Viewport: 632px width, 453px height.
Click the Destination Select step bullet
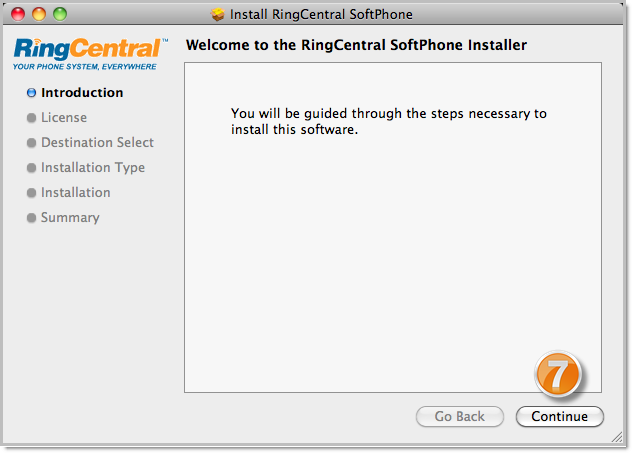31,143
